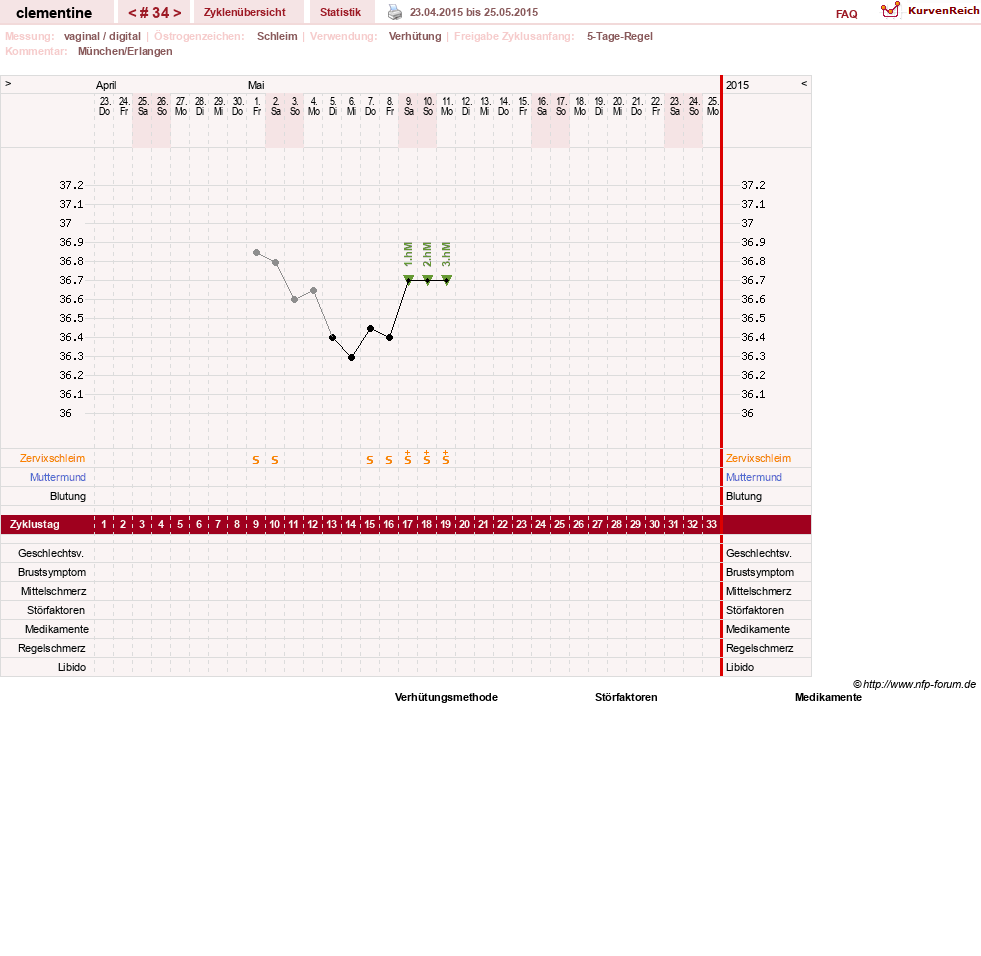Click the 'Verhütung' usage value

(x=415, y=36)
